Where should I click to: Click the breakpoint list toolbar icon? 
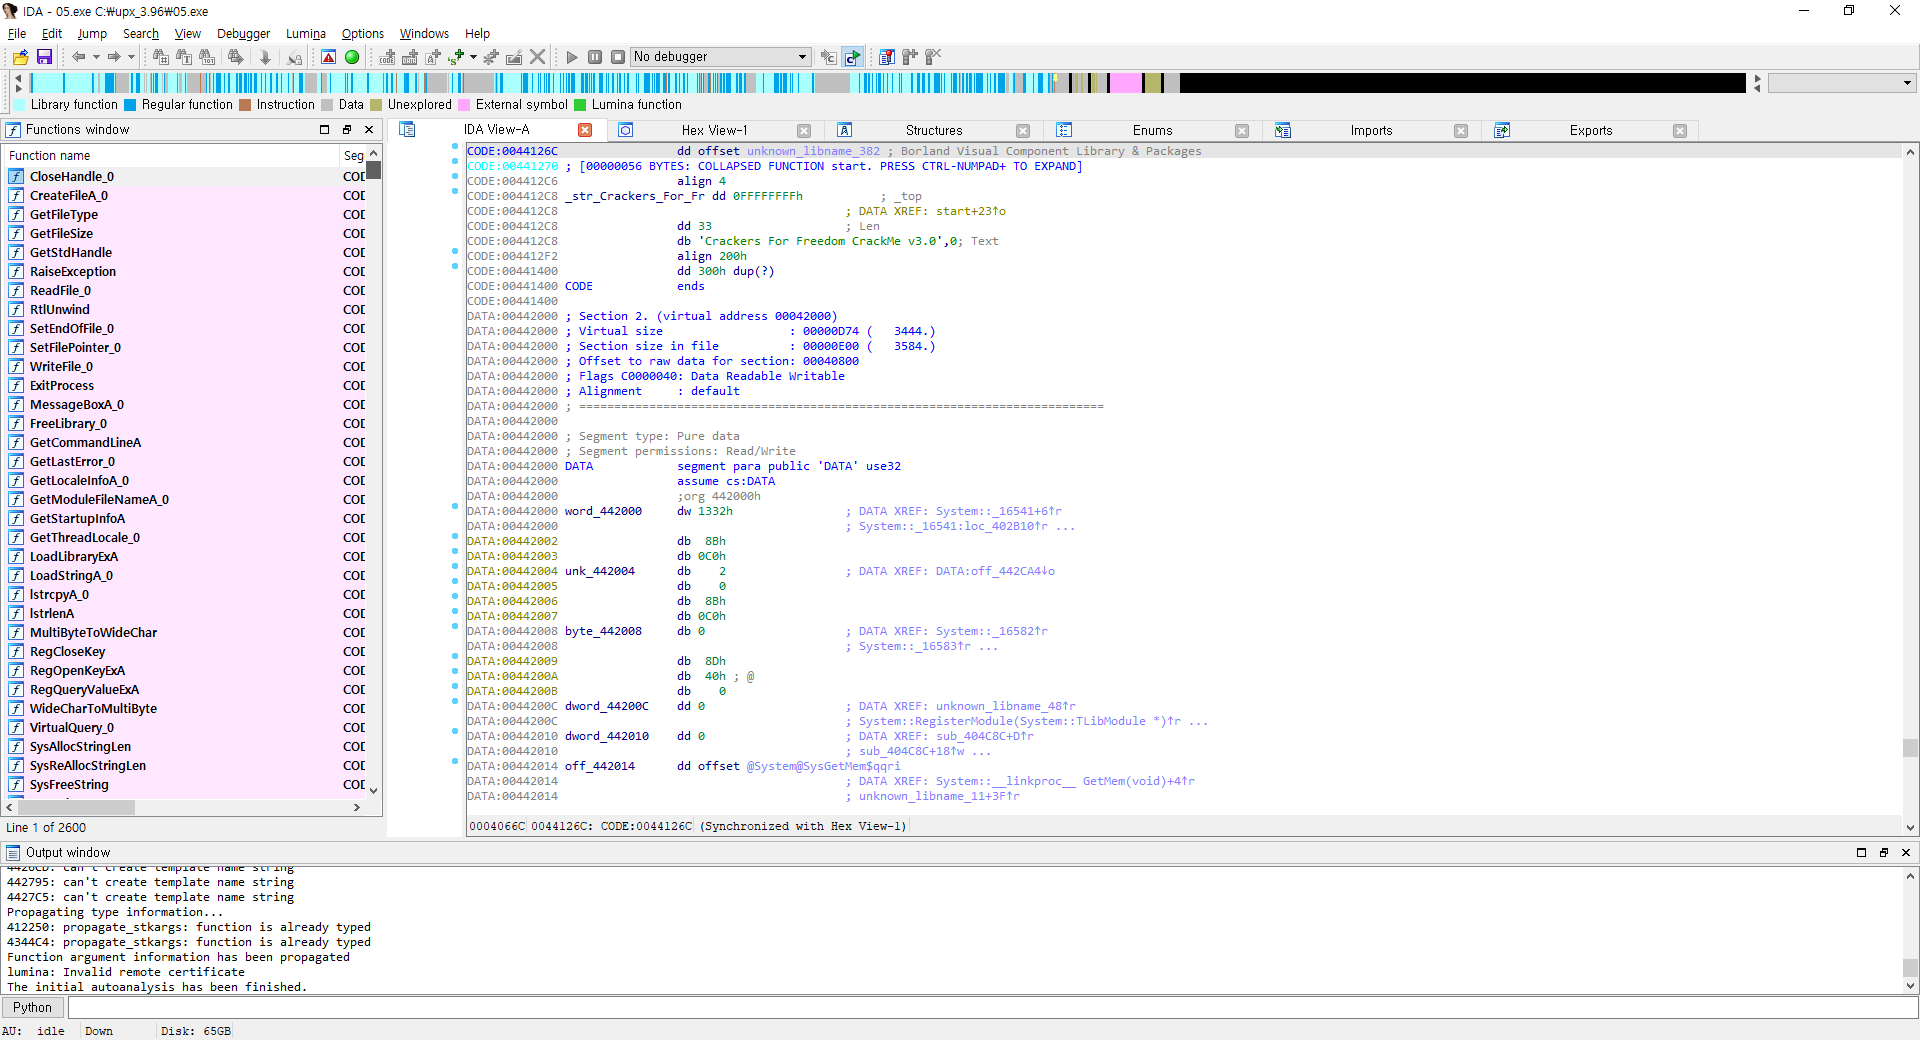[x=887, y=57]
